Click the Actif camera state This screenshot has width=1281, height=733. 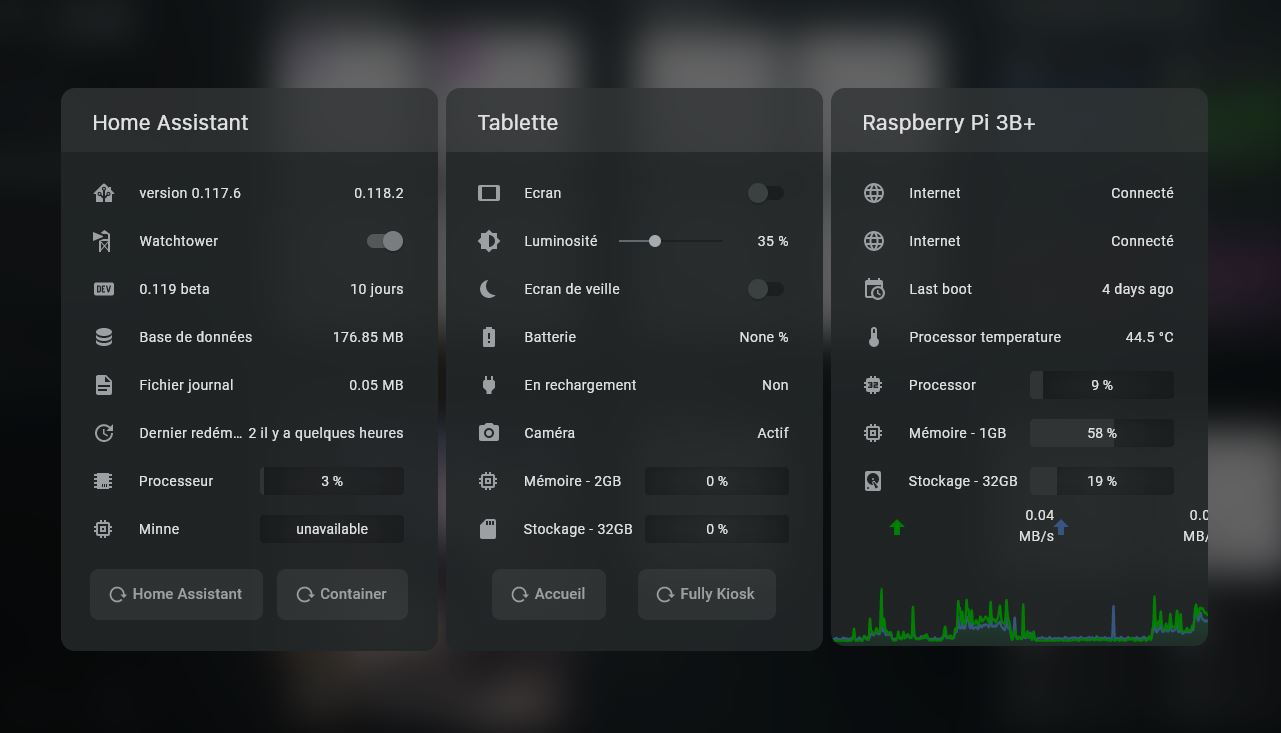tap(773, 433)
